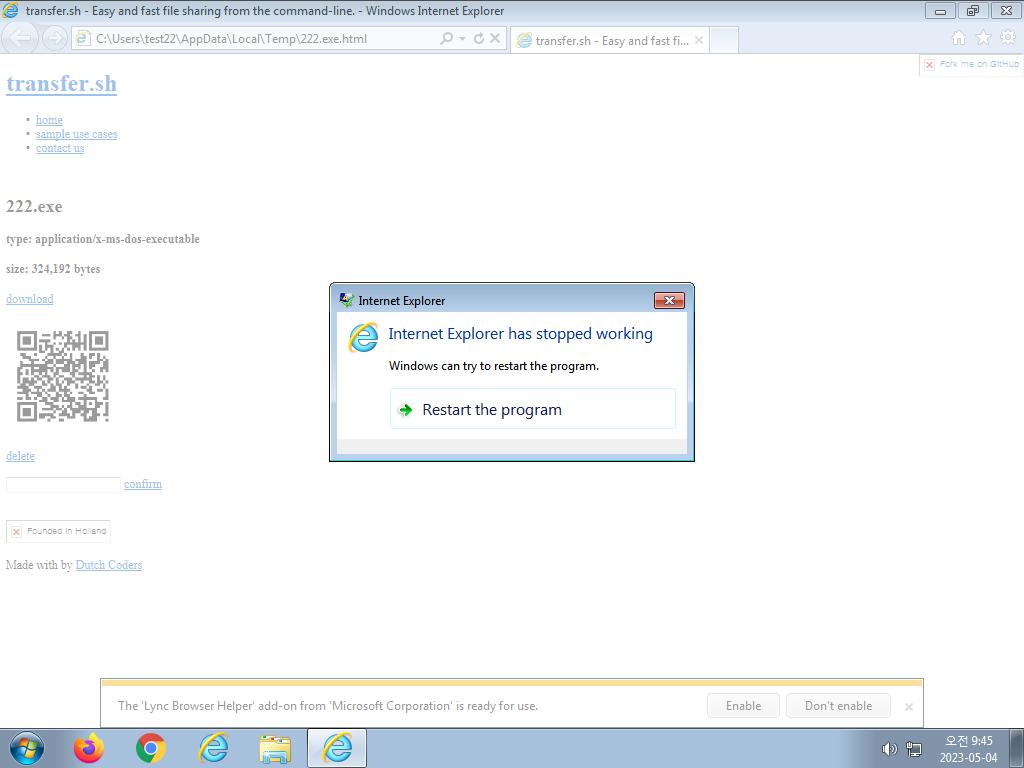Click the 'size: 324,192 bytes' text

53,269
